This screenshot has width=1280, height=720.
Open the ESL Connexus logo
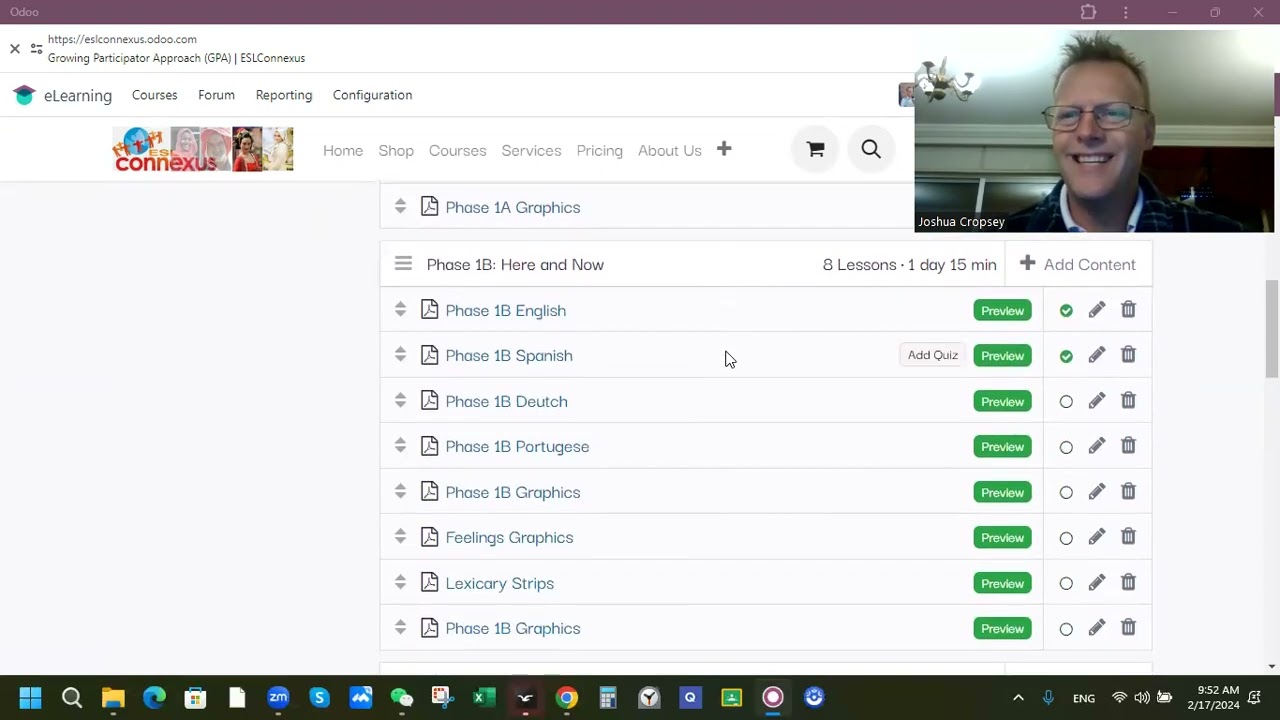[203, 149]
